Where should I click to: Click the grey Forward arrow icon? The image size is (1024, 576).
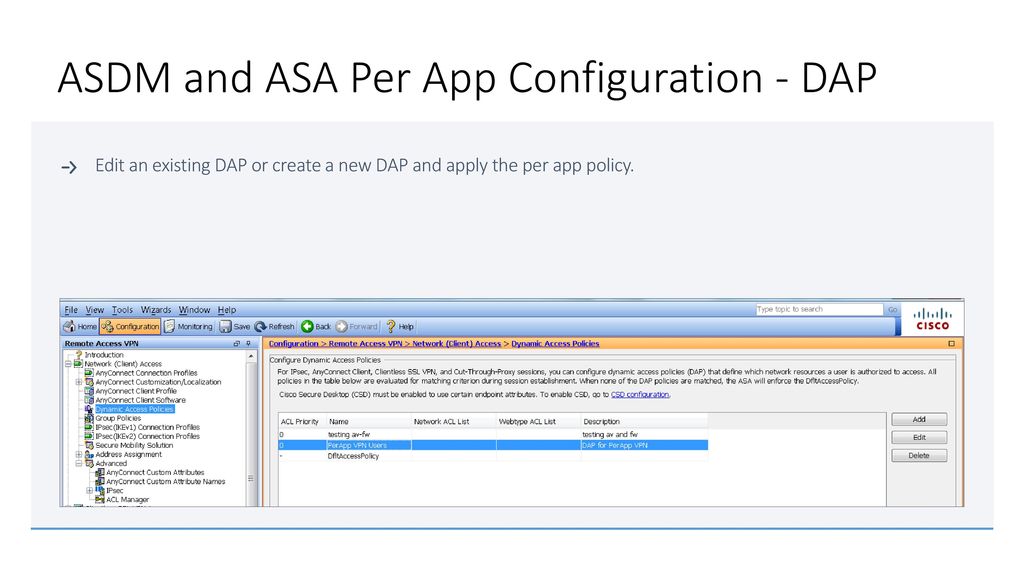pos(342,327)
